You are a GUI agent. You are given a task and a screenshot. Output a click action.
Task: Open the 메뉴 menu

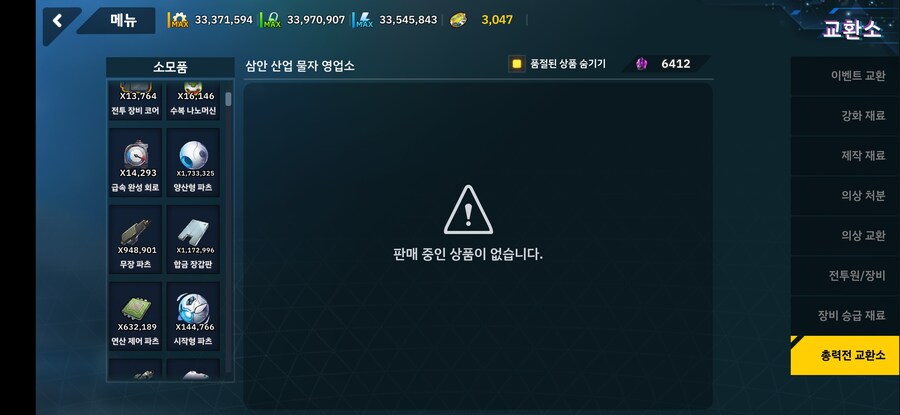pyautogui.click(x=125, y=20)
